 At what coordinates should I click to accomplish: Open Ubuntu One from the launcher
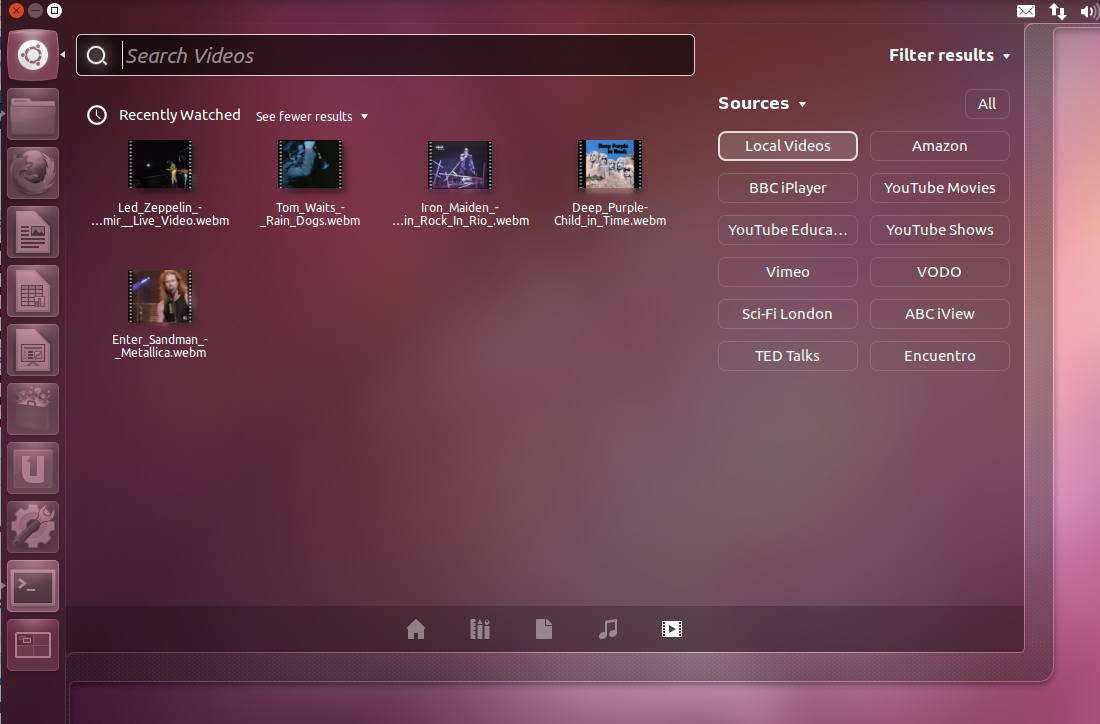33,467
